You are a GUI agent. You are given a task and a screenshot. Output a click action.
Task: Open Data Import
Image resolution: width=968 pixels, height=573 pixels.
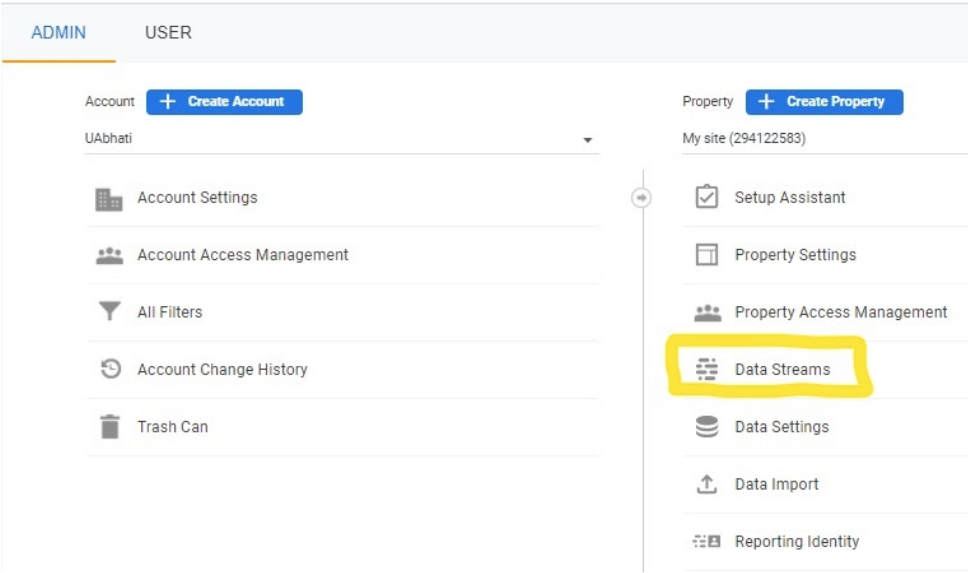pyautogui.click(x=777, y=484)
